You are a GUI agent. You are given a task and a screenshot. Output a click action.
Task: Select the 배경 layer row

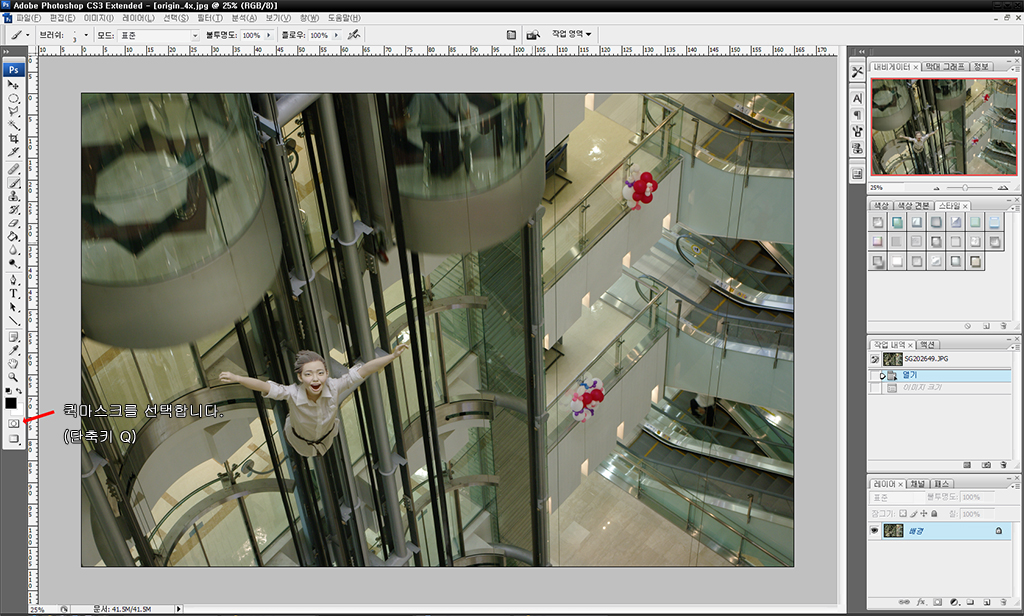[940, 531]
